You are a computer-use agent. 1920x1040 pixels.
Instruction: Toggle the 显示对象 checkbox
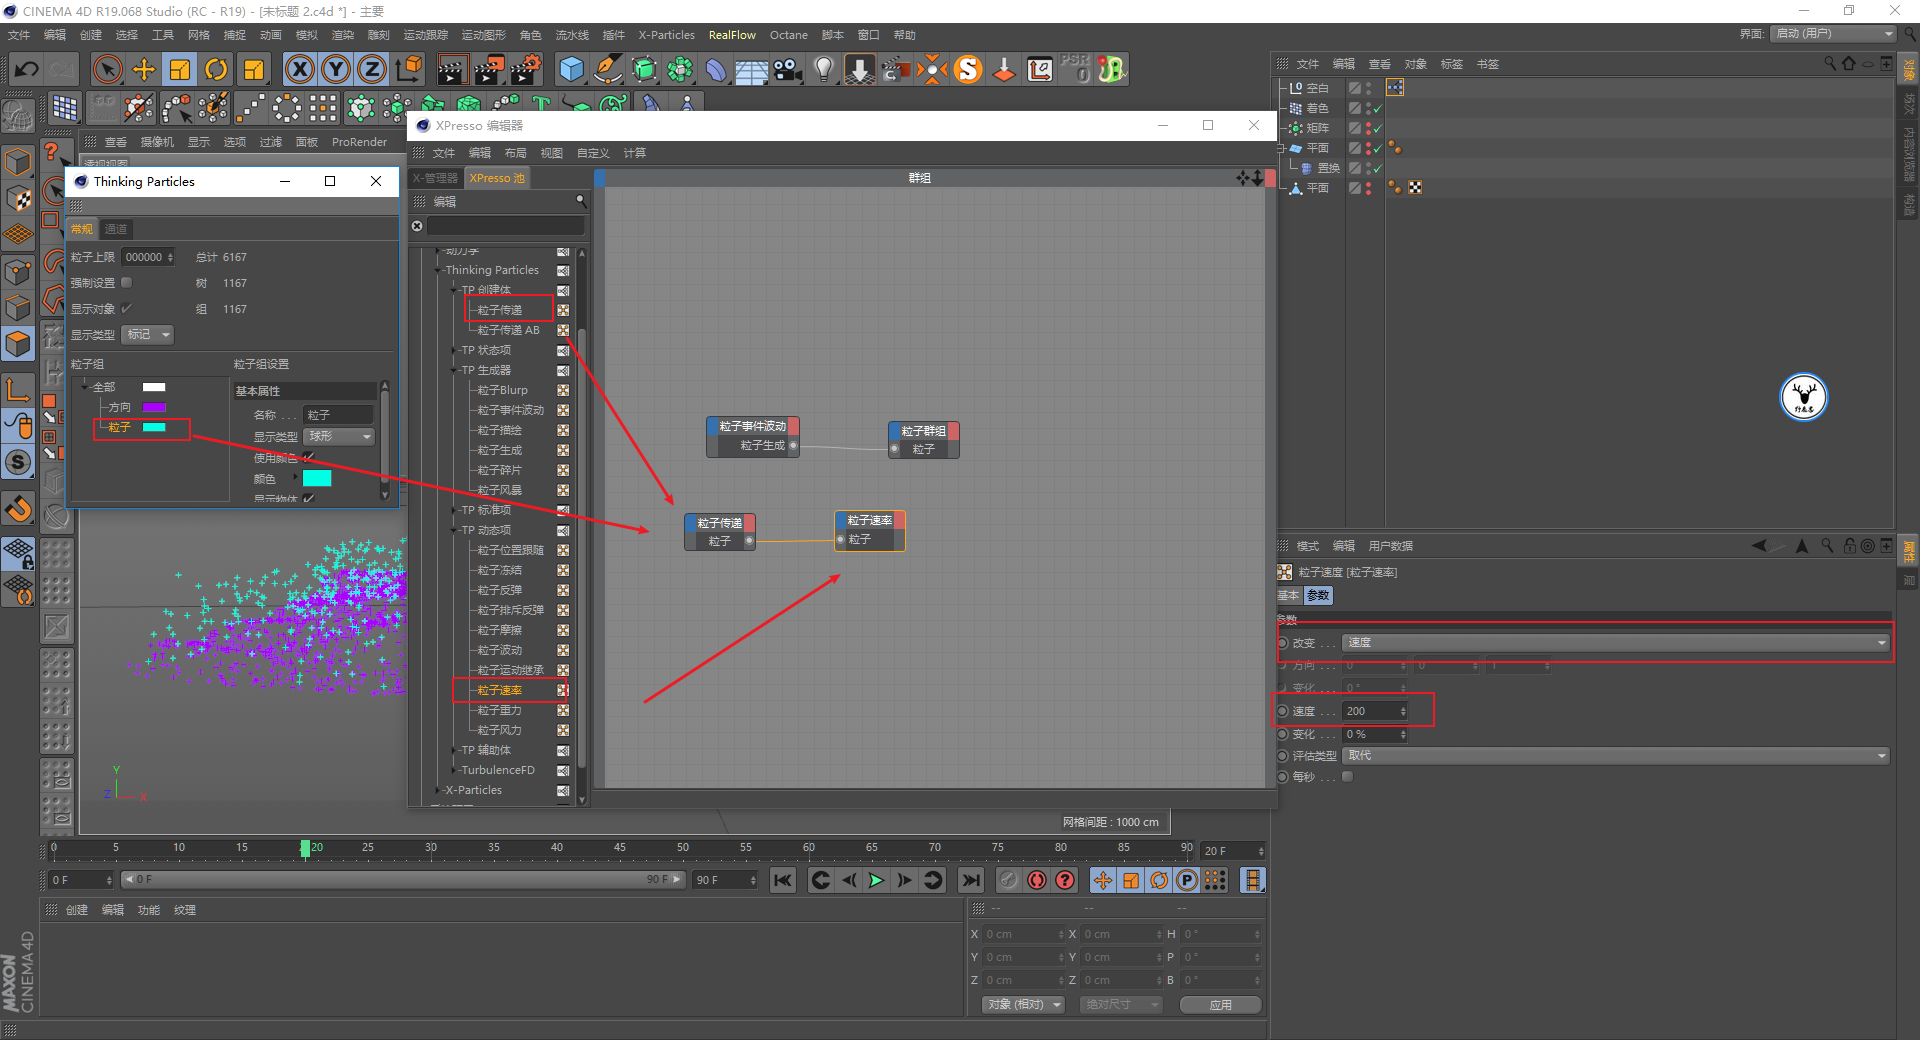[x=126, y=308]
